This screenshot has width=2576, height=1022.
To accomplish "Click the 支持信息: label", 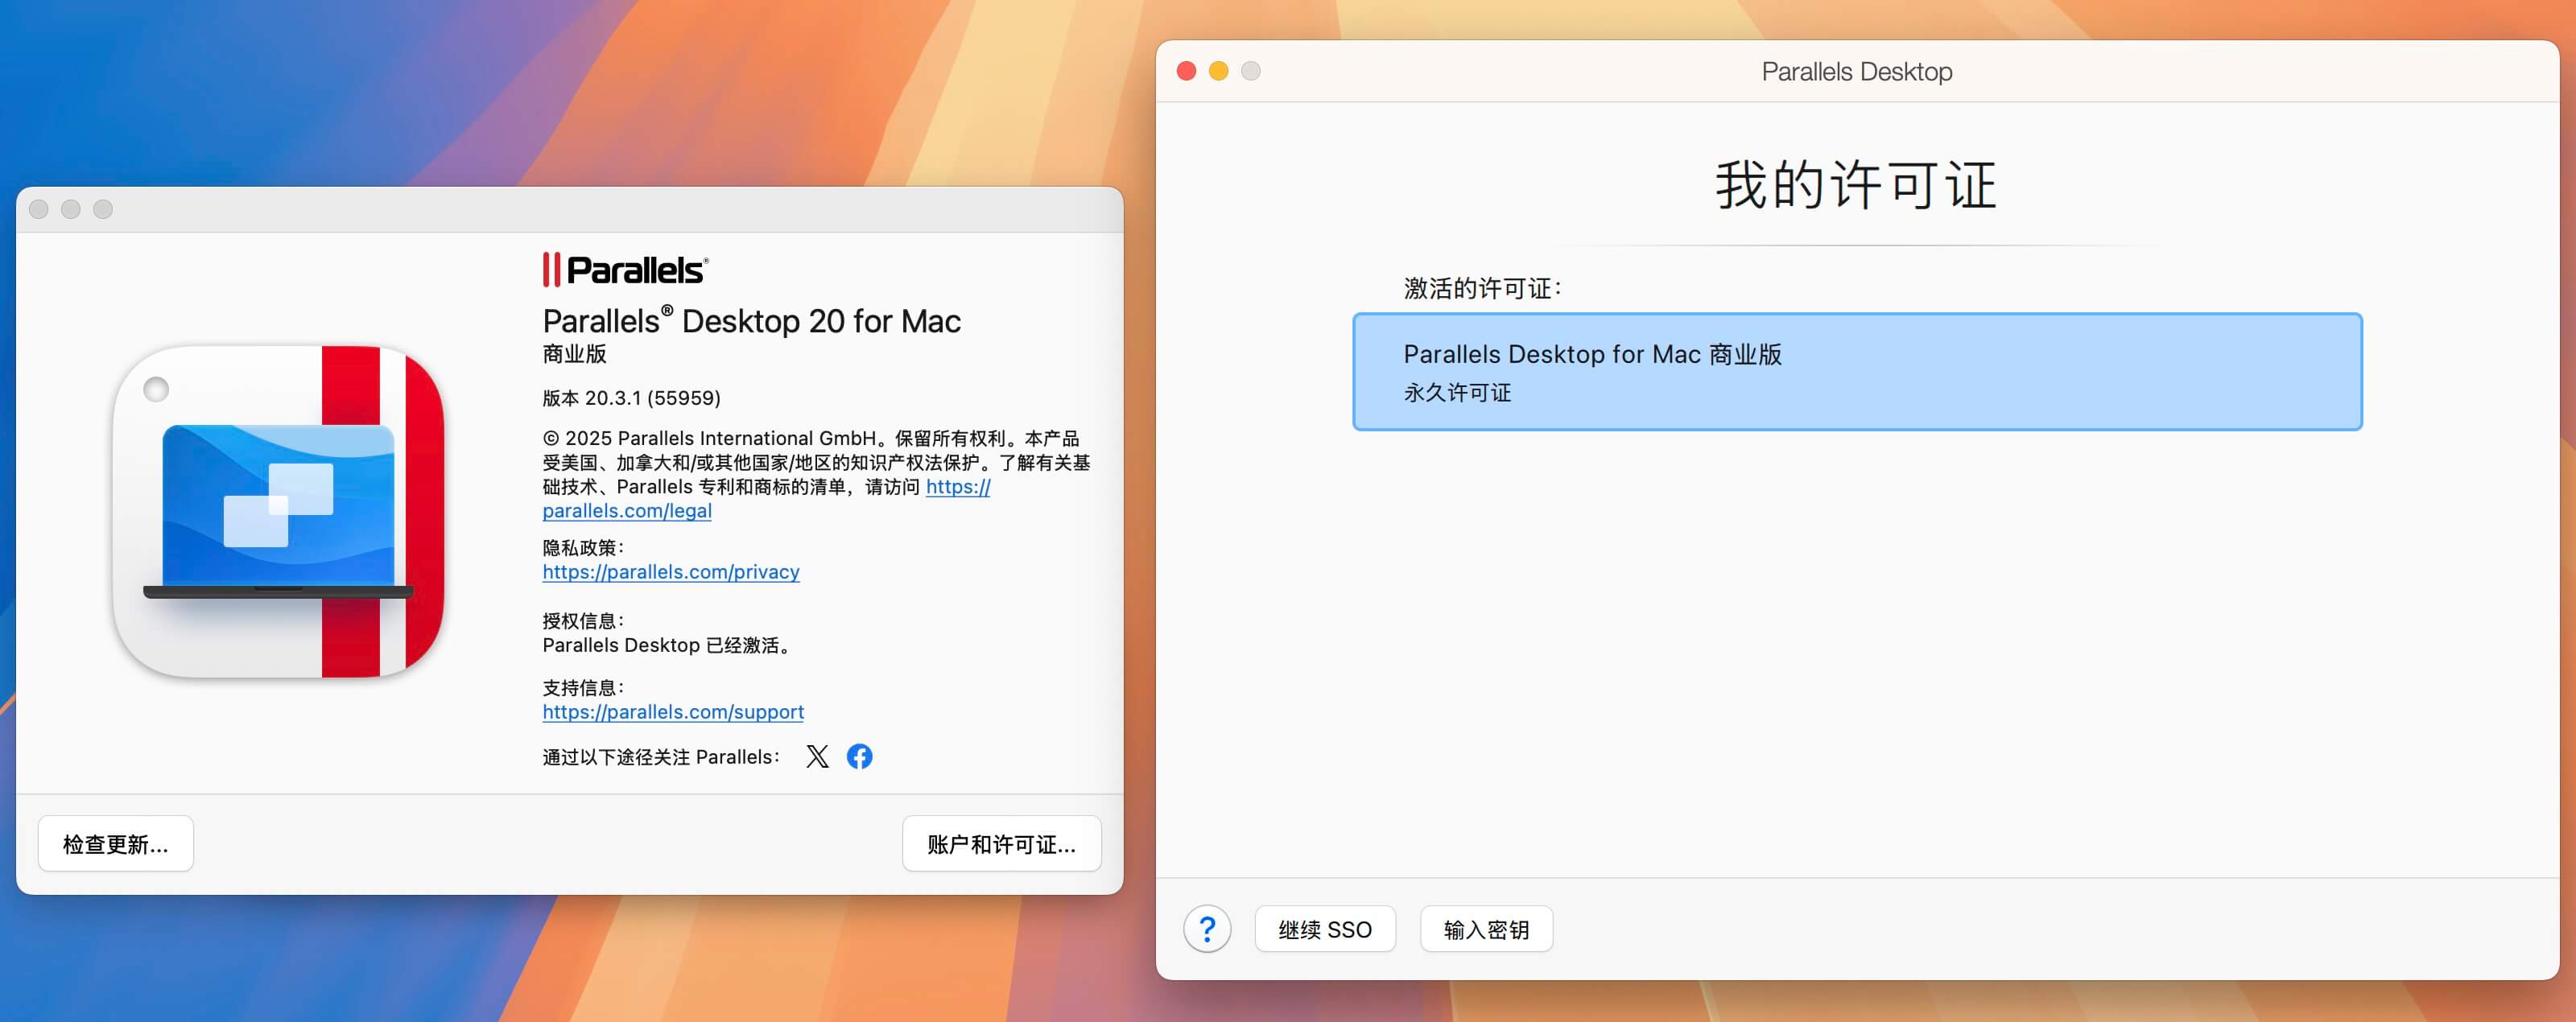I will pyautogui.click(x=583, y=688).
